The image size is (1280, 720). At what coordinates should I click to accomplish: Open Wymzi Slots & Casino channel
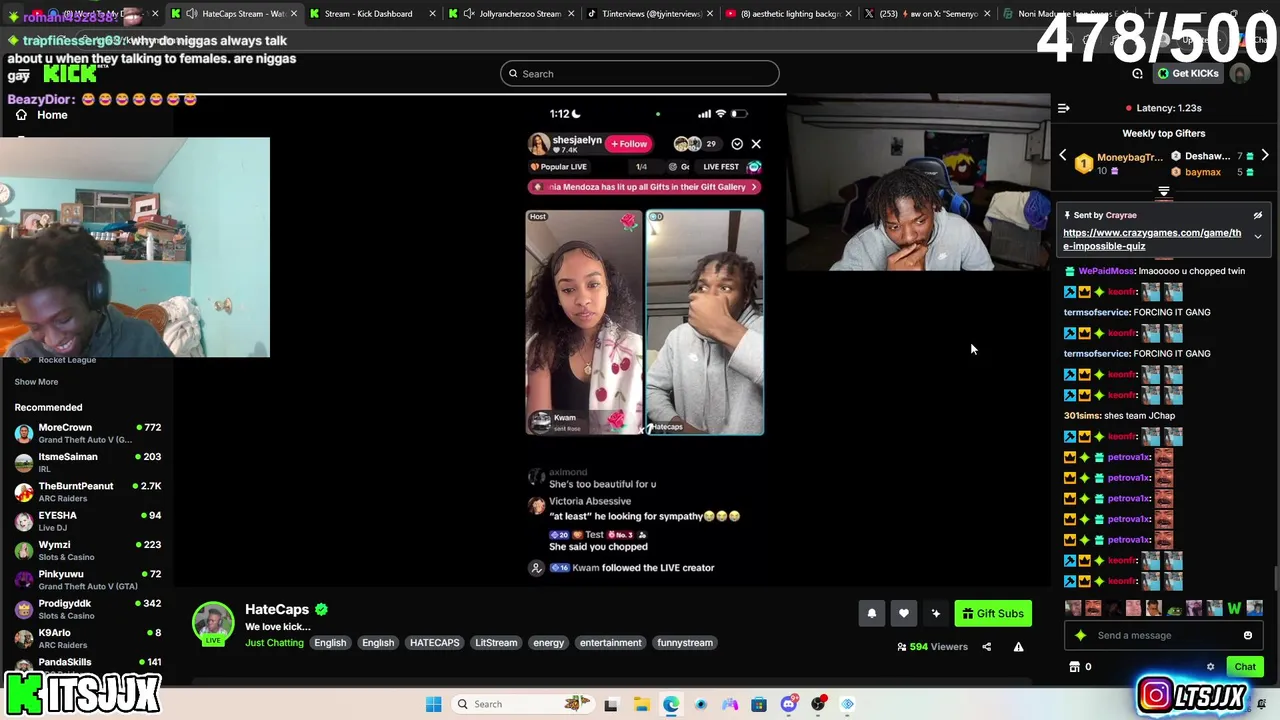pyautogui.click(x=88, y=550)
